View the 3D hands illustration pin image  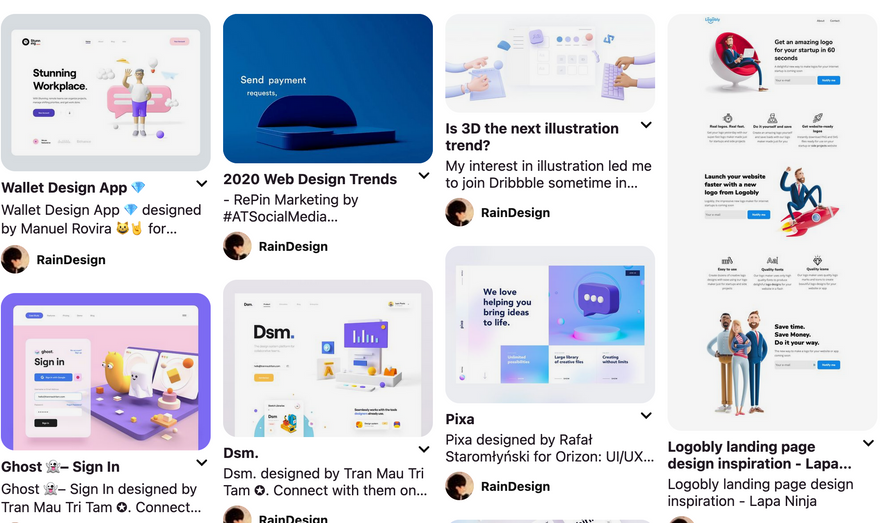pyautogui.click(x=550, y=63)
